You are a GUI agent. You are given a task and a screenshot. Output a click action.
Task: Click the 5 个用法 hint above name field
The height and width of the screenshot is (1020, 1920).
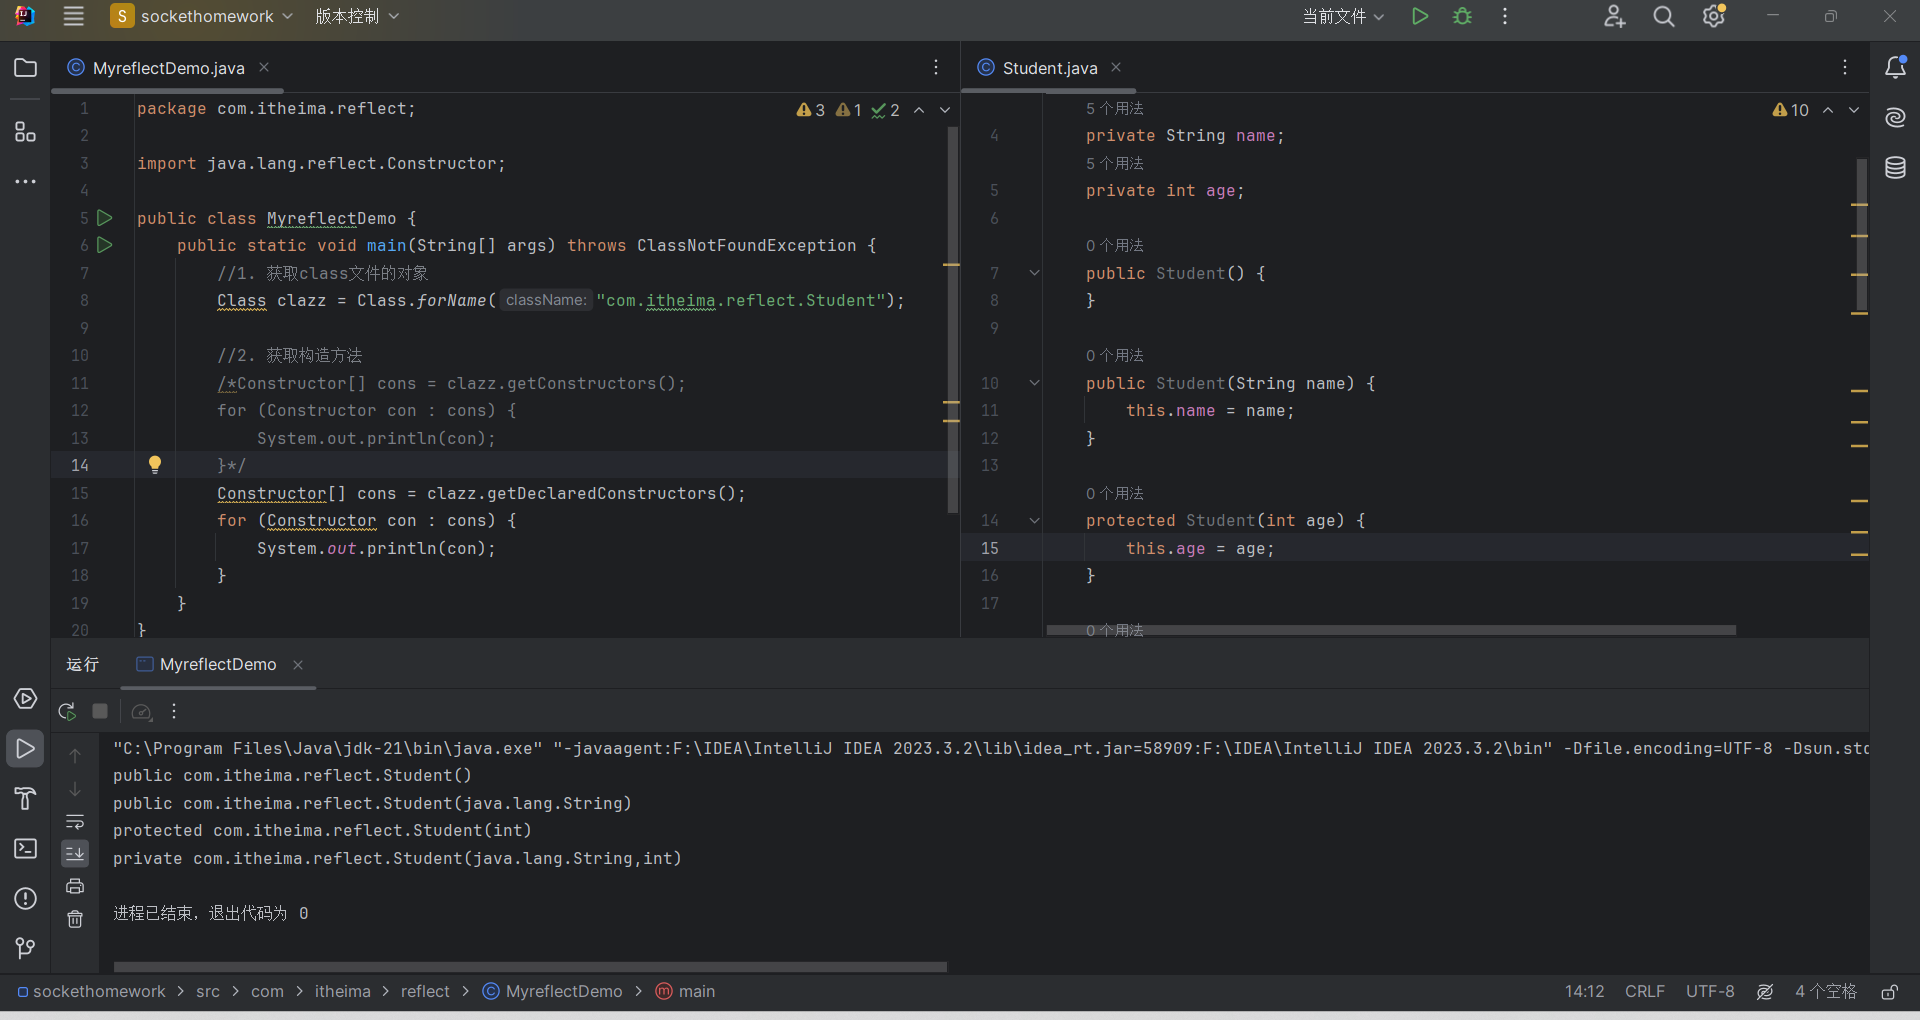click(x=1115, y=108)
